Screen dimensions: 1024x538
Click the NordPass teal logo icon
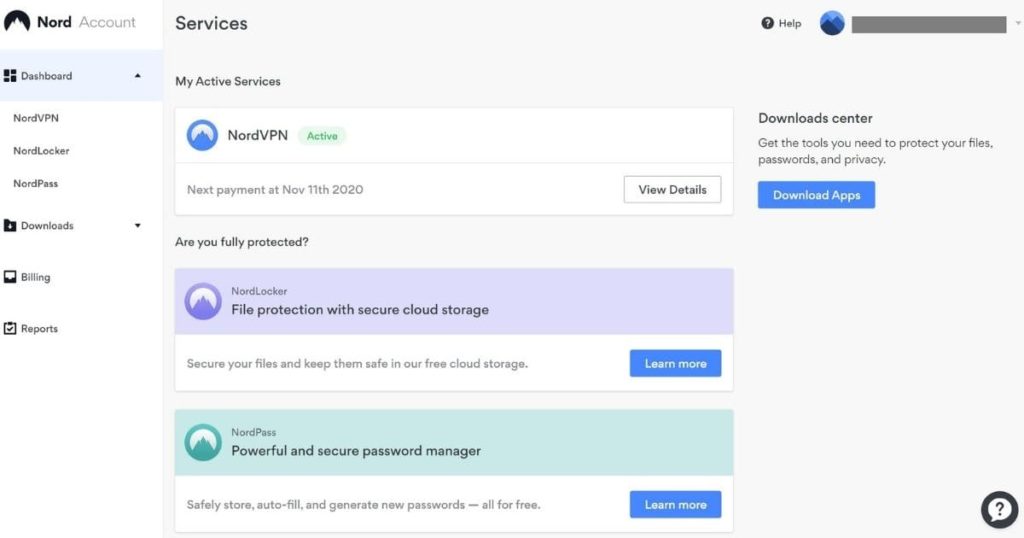pos(203,442)
